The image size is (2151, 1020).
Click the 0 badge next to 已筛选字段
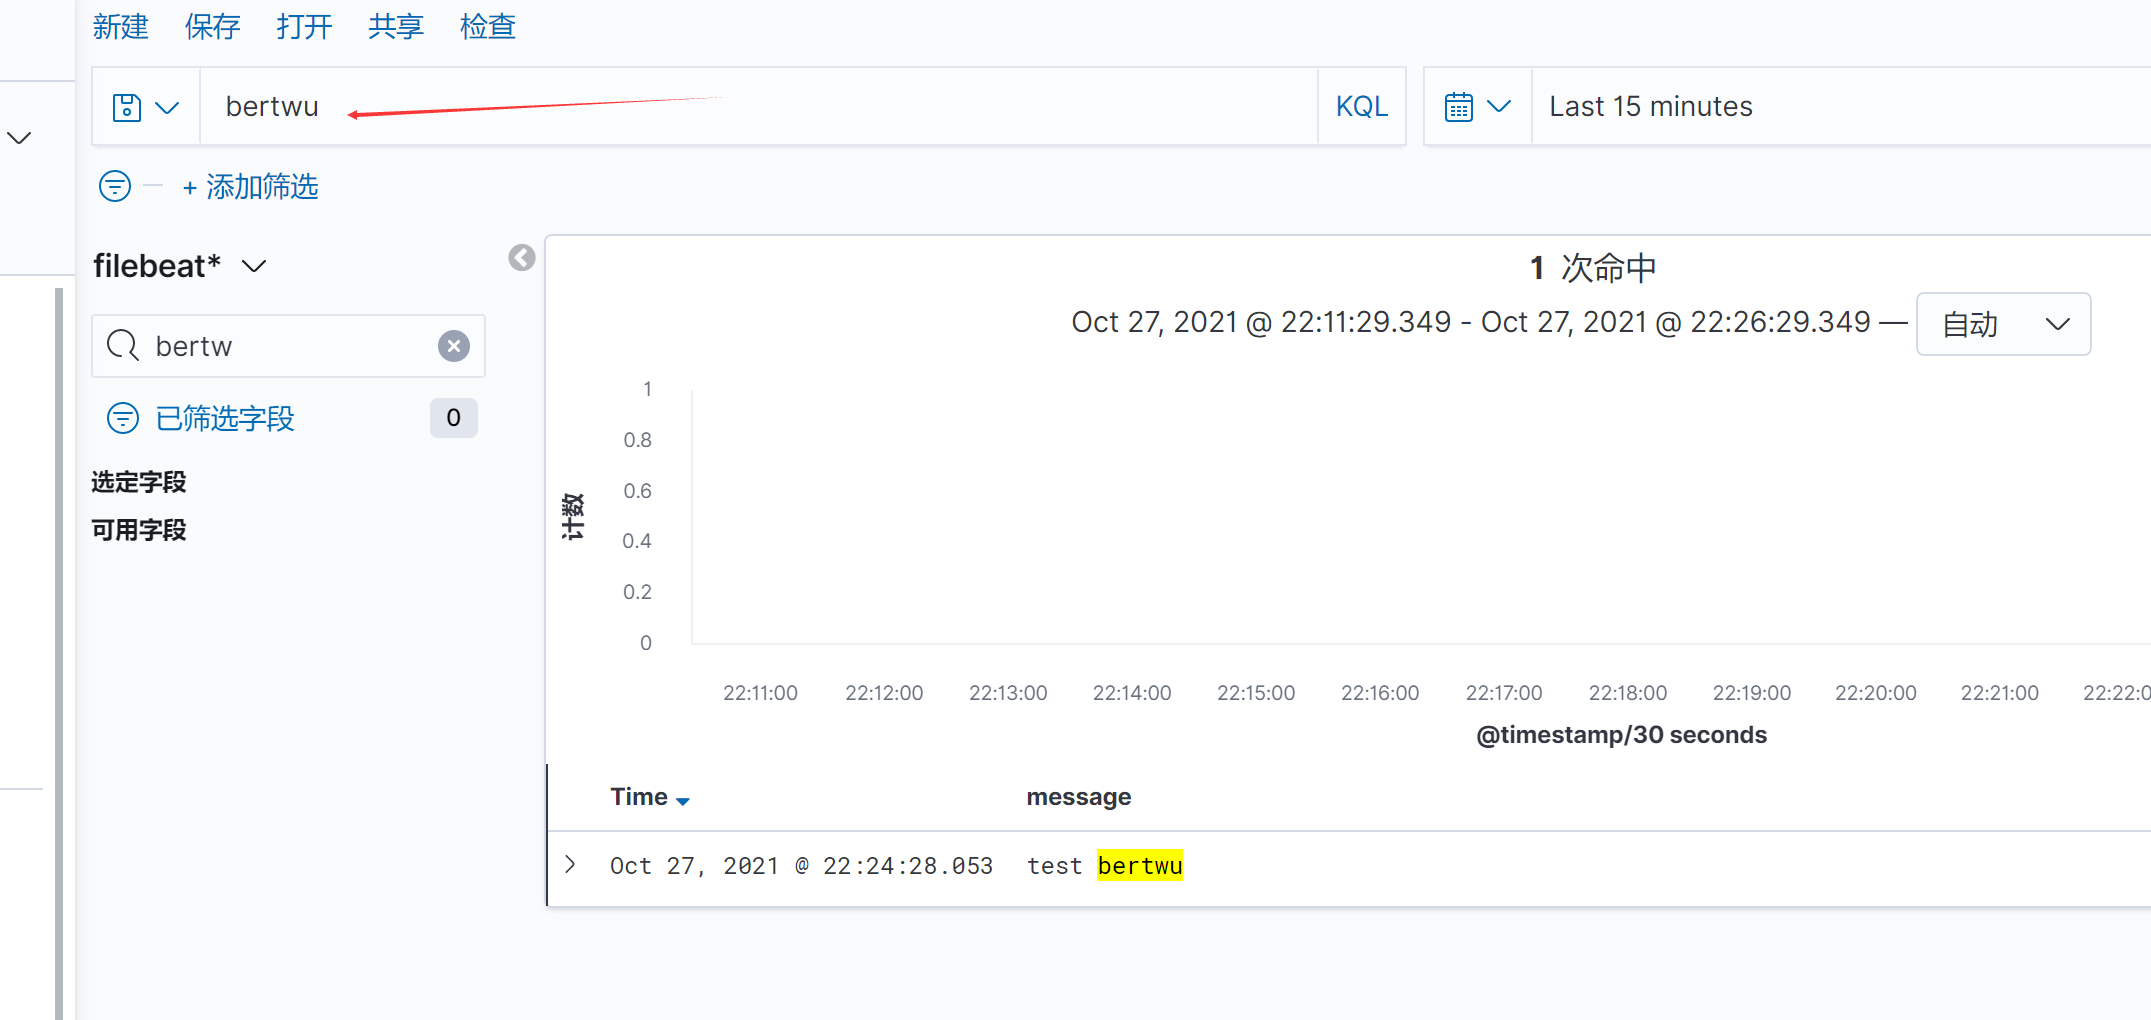coord(454,418)
